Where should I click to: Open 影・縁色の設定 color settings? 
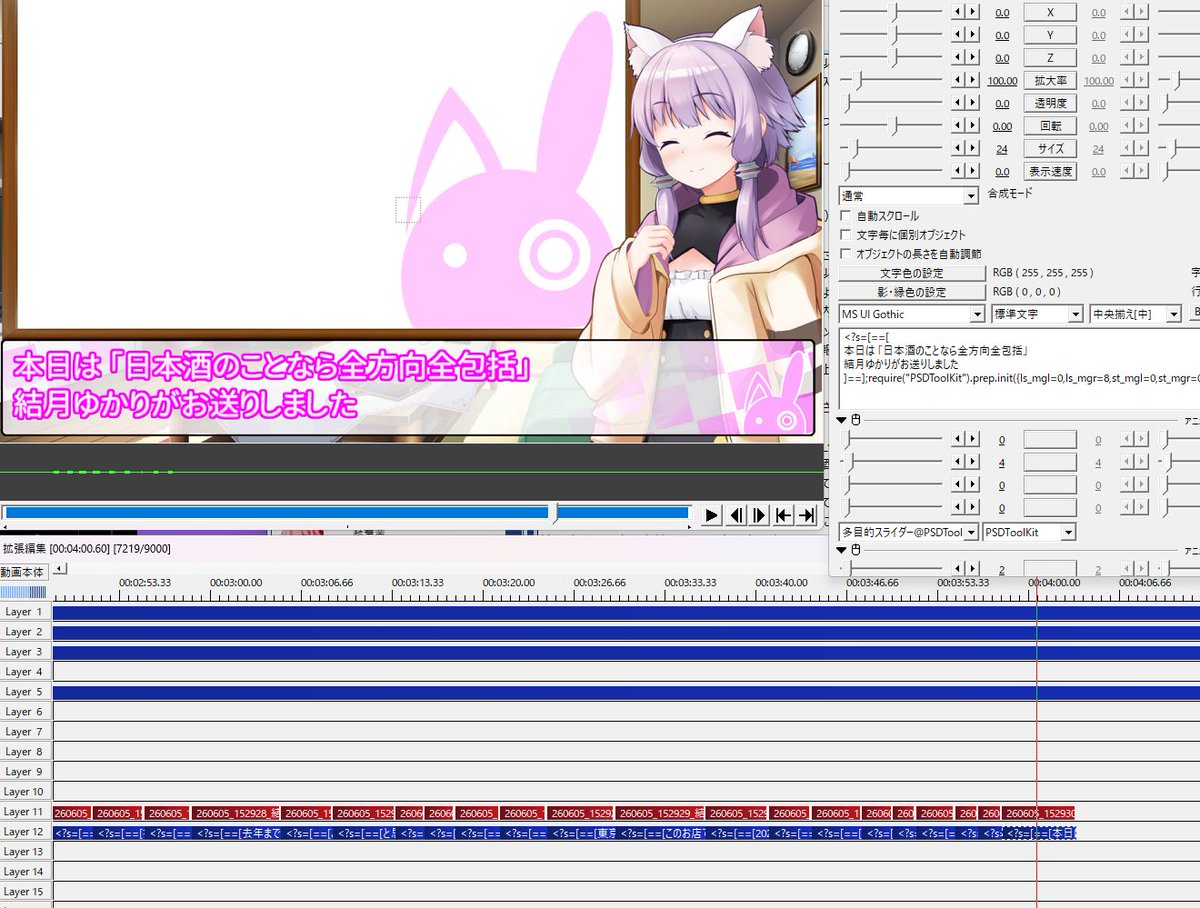tap(911, 292)
